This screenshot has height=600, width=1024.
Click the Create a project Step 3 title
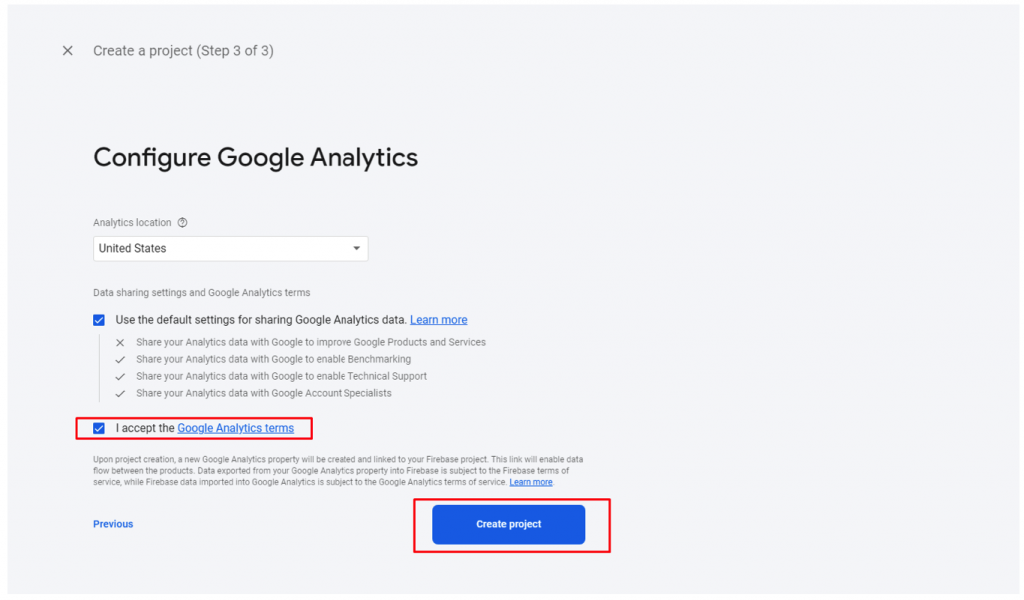click(x=184, y=51)
